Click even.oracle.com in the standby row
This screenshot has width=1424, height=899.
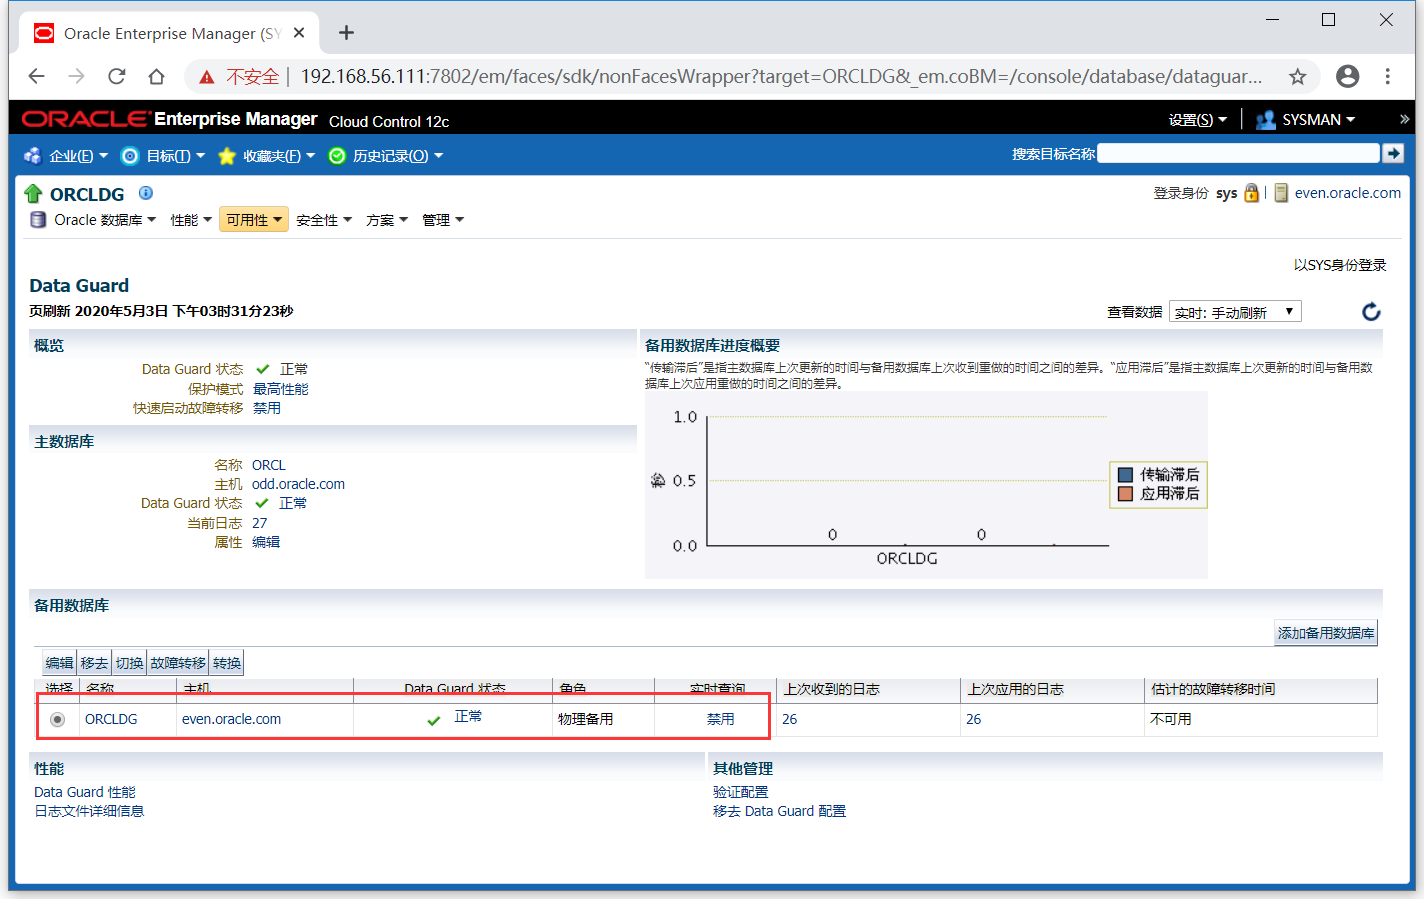(231, 719)
